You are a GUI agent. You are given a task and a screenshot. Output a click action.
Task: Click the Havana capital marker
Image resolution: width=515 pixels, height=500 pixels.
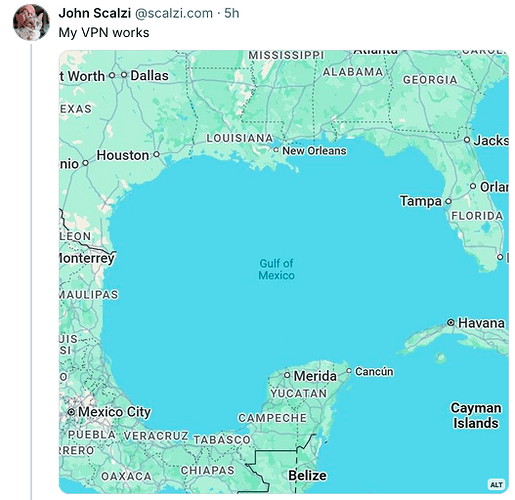coord(451,322)
